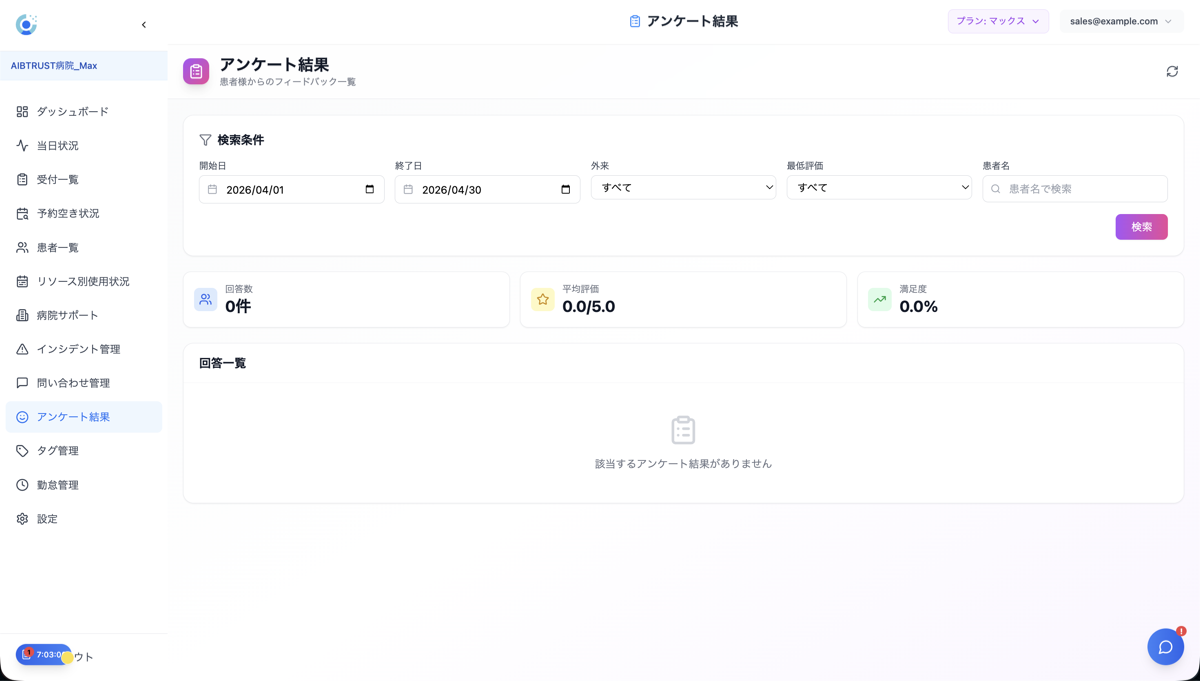Click the 受付一覧 clipboard icon

pyautogui.click(x=22, y=179)
